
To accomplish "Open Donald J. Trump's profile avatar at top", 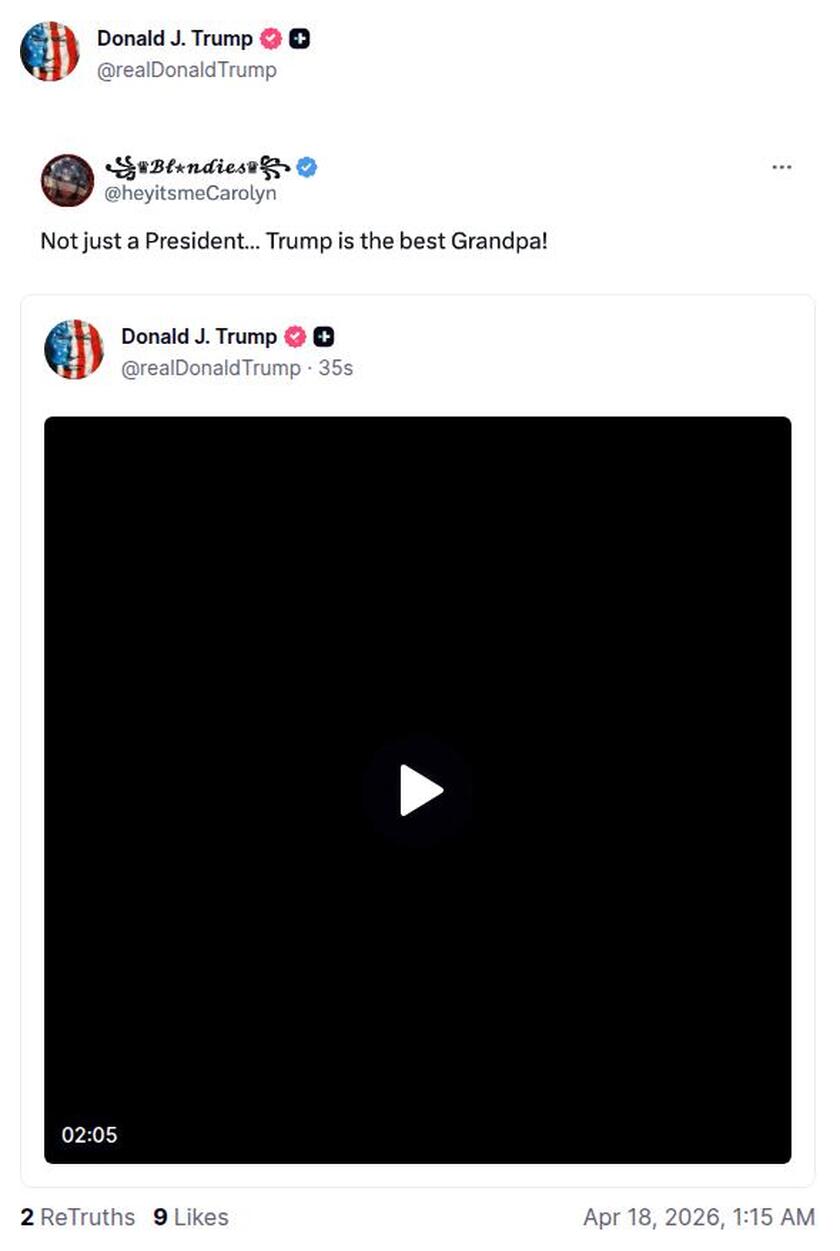I will pos(50,51).
